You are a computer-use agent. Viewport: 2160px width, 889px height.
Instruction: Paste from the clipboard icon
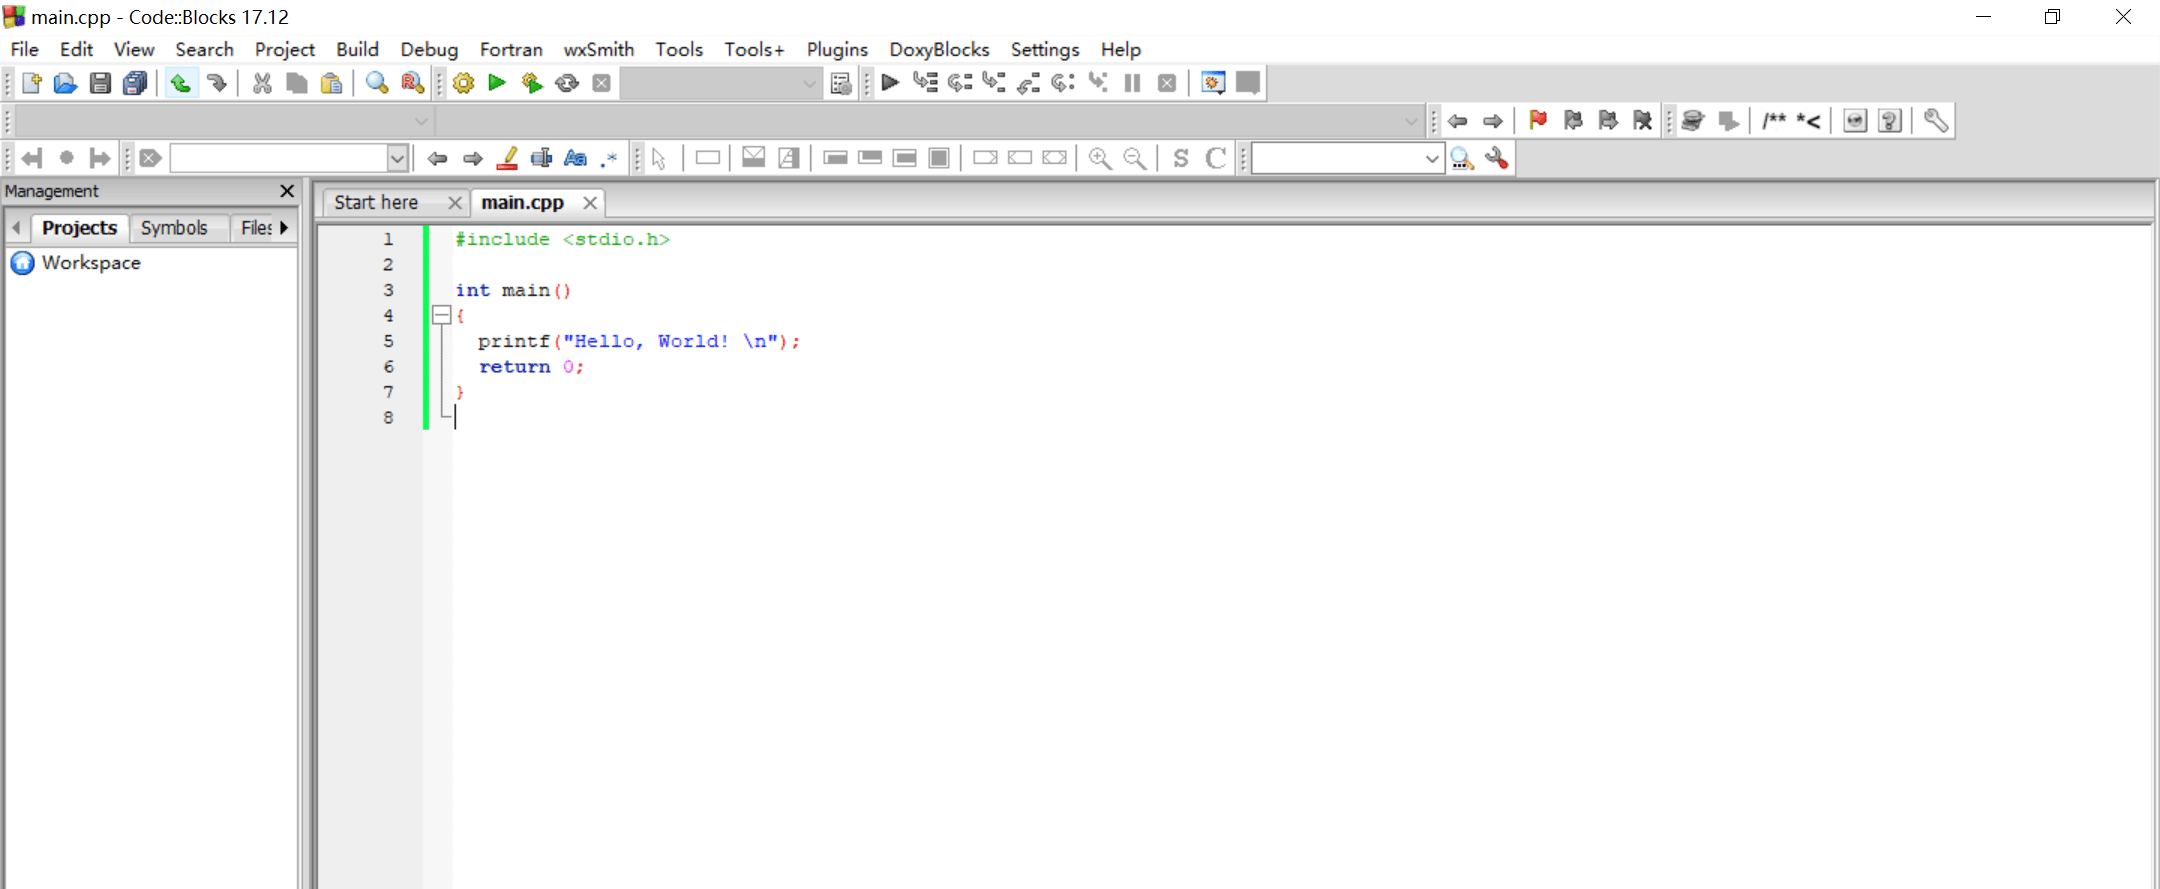click(331, 83)
